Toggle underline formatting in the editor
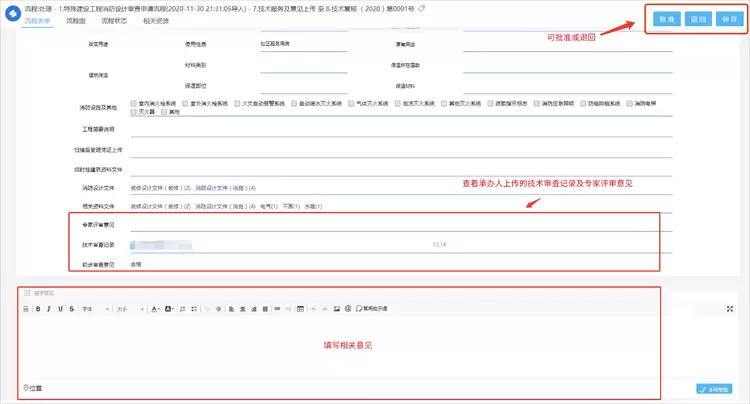Screen dimensions: 750x404 [60, 309]
